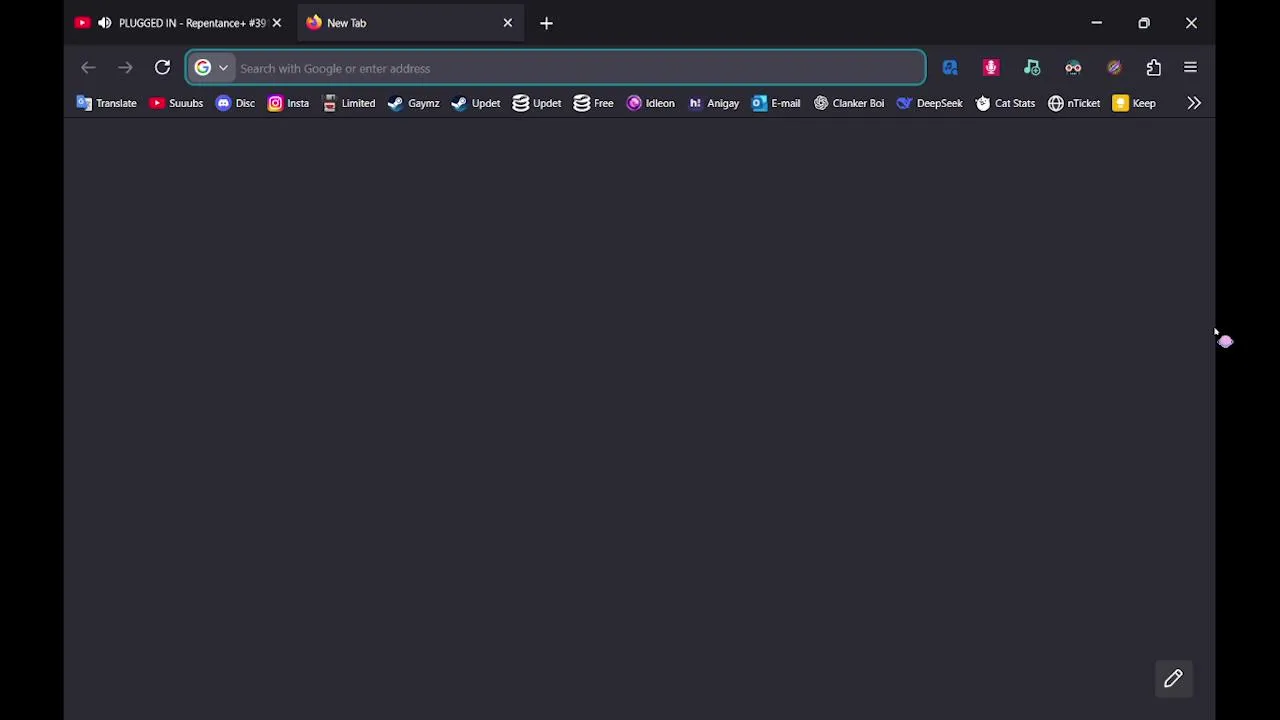Open the Suuubs YouTube bookmark
Viewport: 1280px width, 720px height.
click(x=176, y=103)
